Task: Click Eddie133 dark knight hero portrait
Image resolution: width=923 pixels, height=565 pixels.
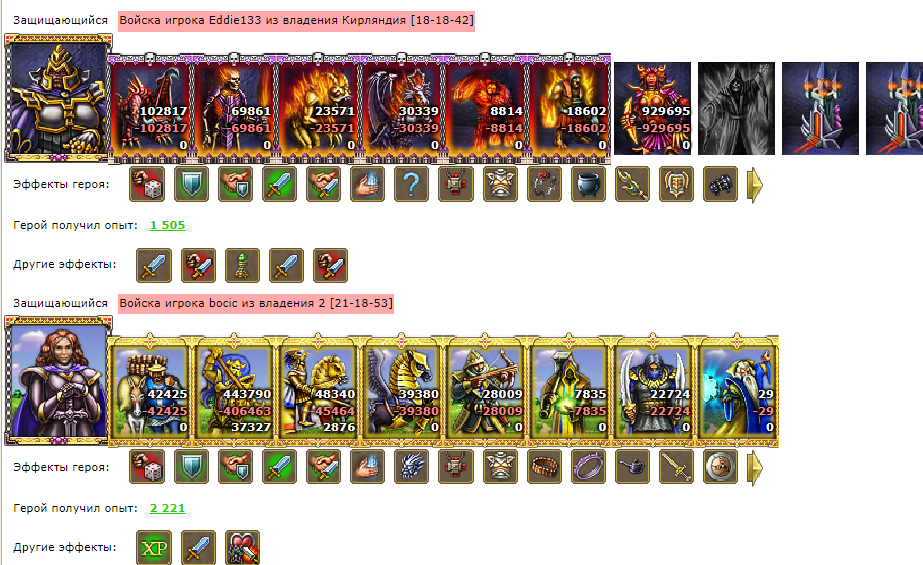Action: (58, 98)
